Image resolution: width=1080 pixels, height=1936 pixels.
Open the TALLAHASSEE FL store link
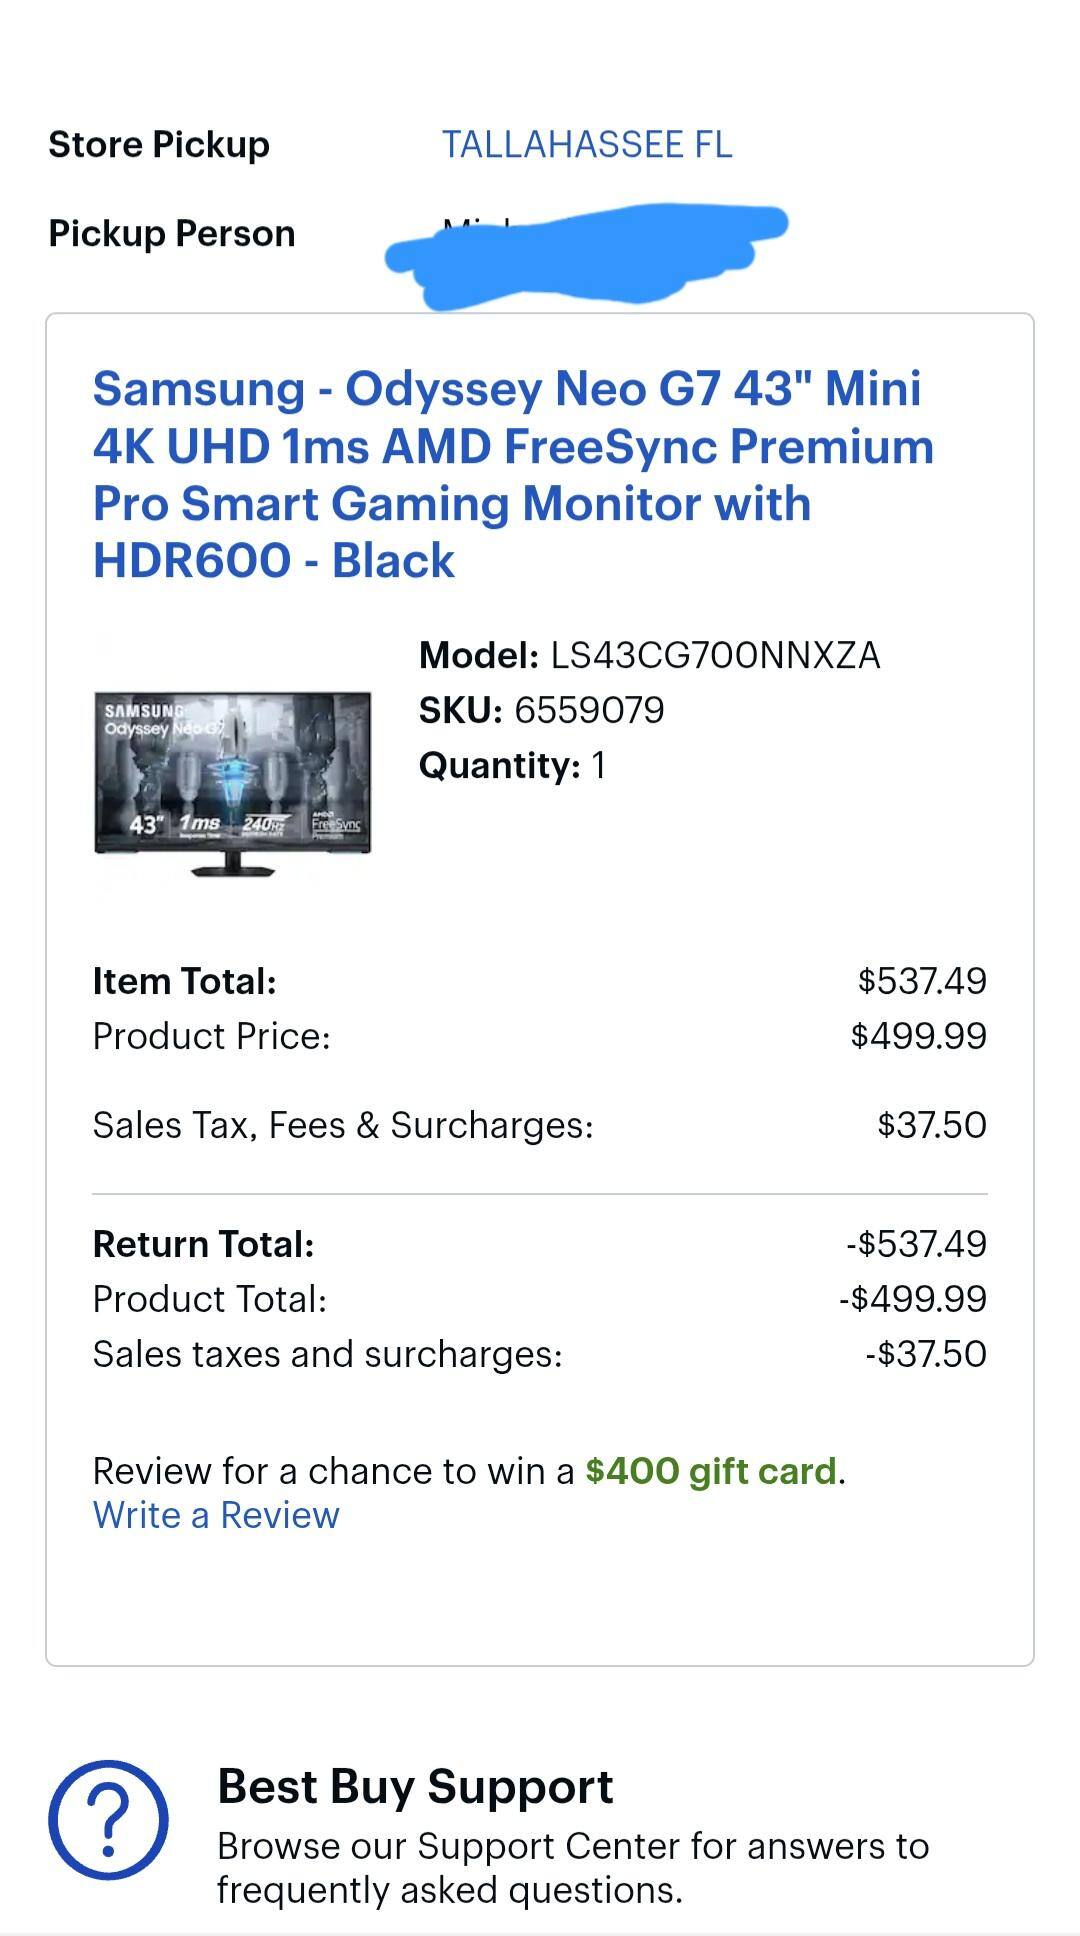pos(587,145)
